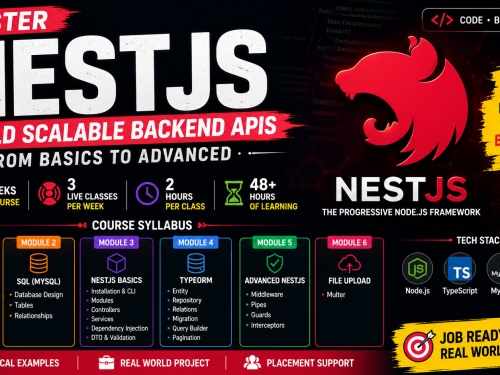Image resolution: width=500 pixels, height=375 pixels.
Task: Click the BASICS TO ADVANCED subtitle
Action: click(x=135, y=157)
